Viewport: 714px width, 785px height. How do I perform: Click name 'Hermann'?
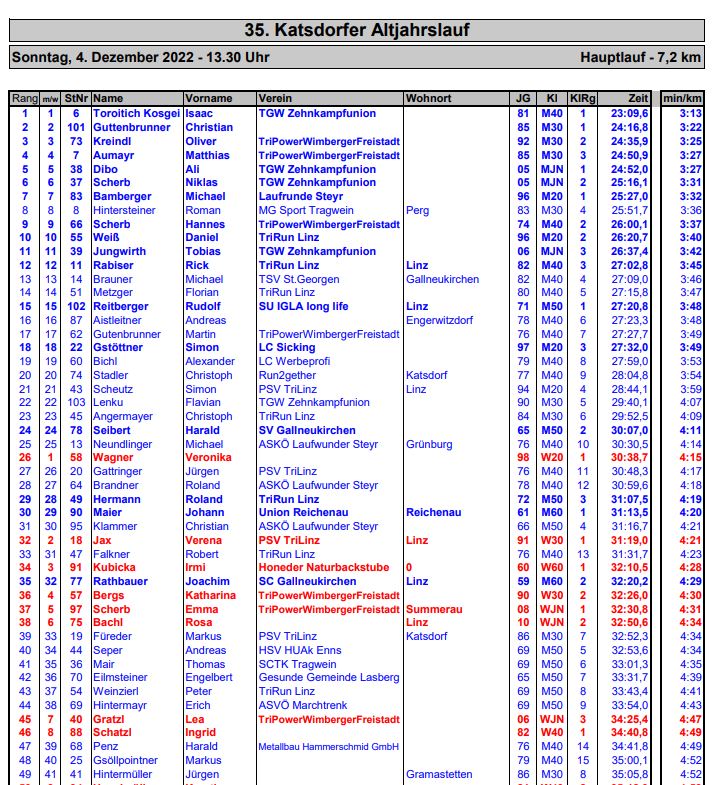pos(117,500)
